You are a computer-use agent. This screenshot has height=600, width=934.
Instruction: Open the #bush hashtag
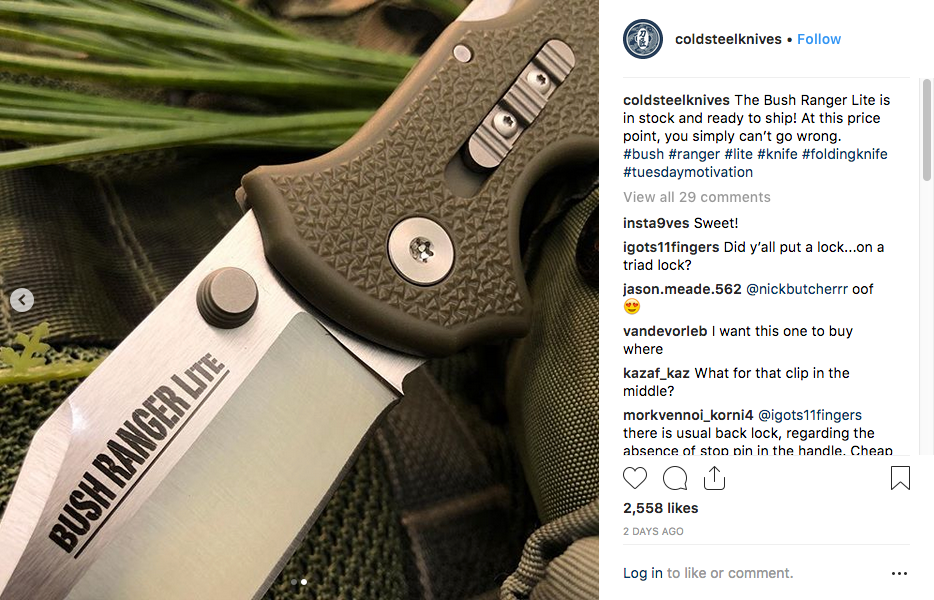(x=643, y=154)
